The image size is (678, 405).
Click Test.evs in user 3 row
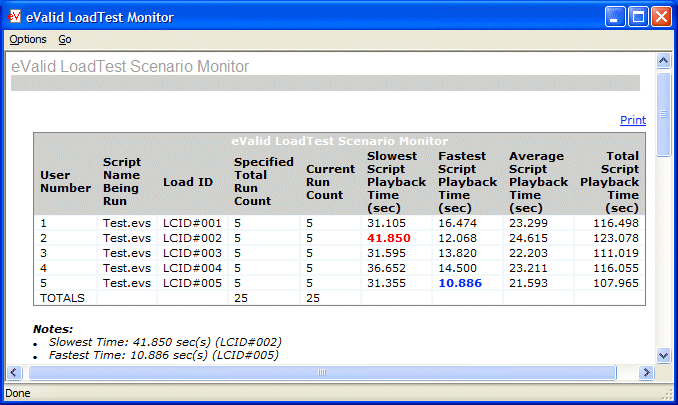(127, 253)
